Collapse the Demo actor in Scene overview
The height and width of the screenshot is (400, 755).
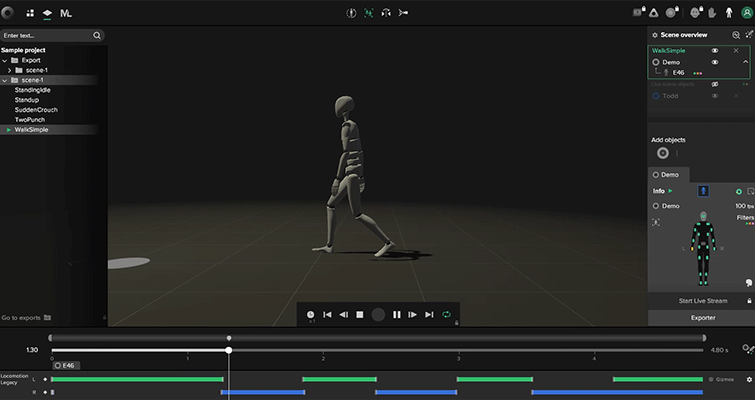click(745, 62)
